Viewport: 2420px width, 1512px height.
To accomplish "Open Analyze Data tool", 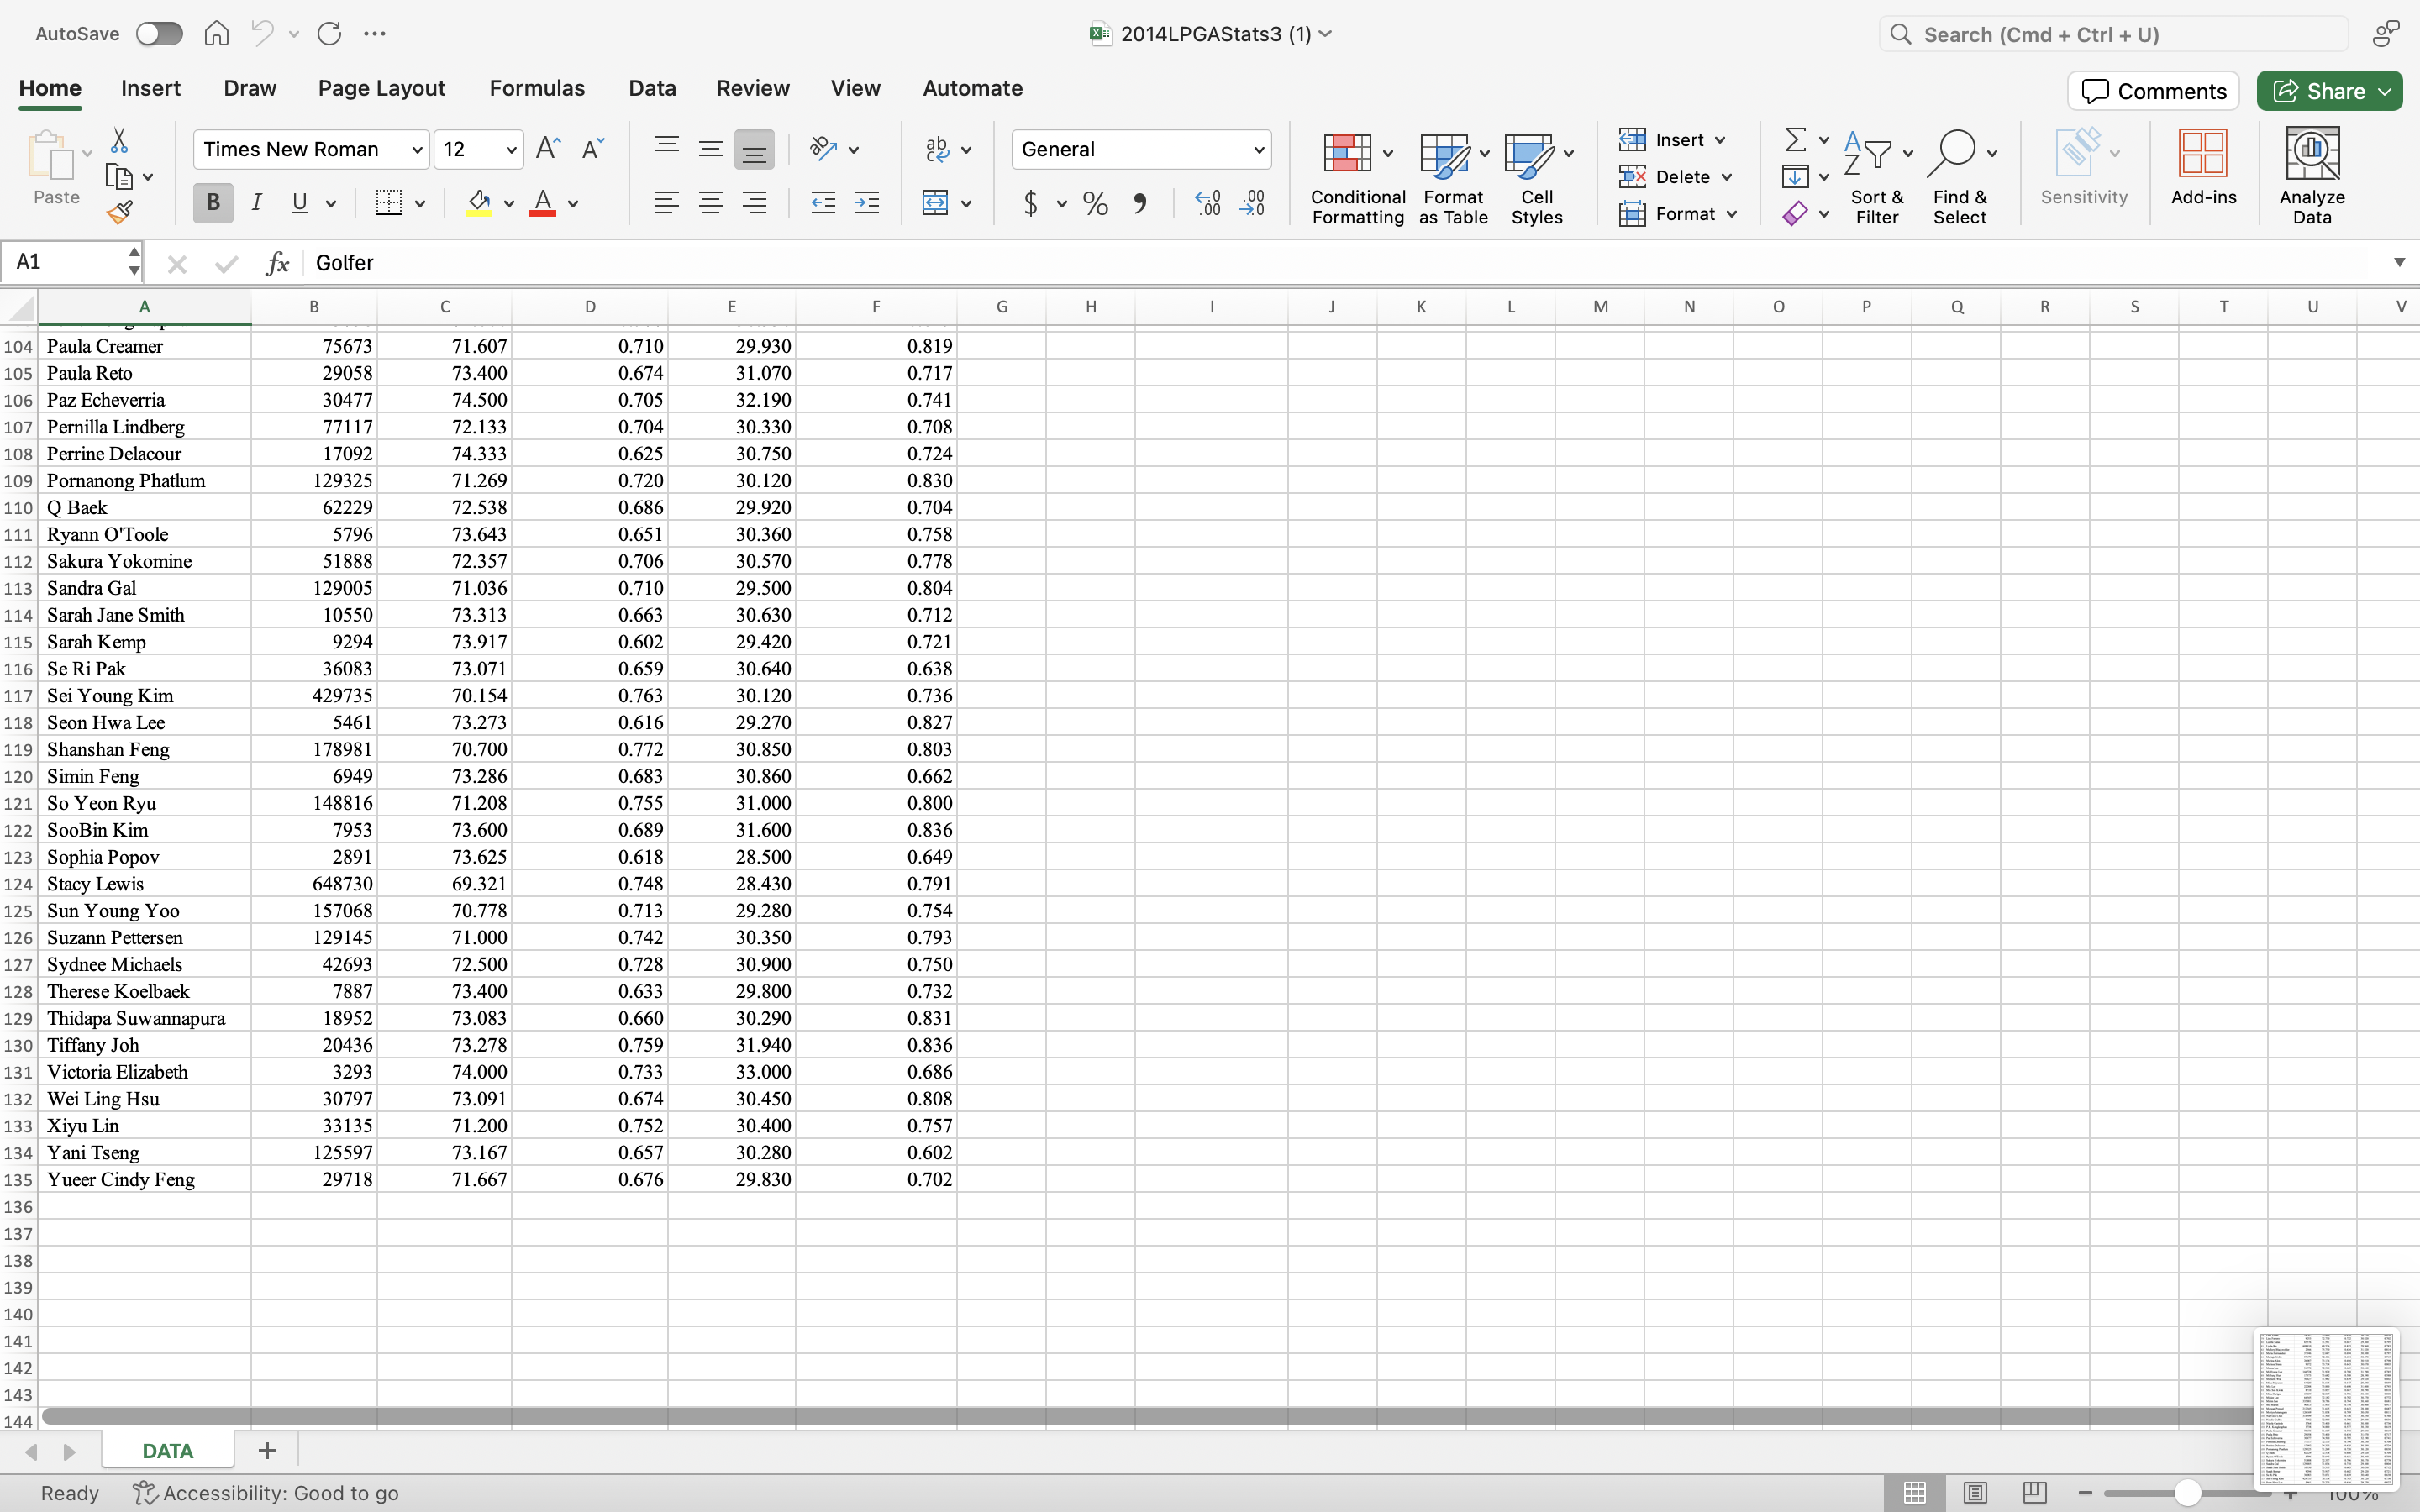I will (2312, 176).
